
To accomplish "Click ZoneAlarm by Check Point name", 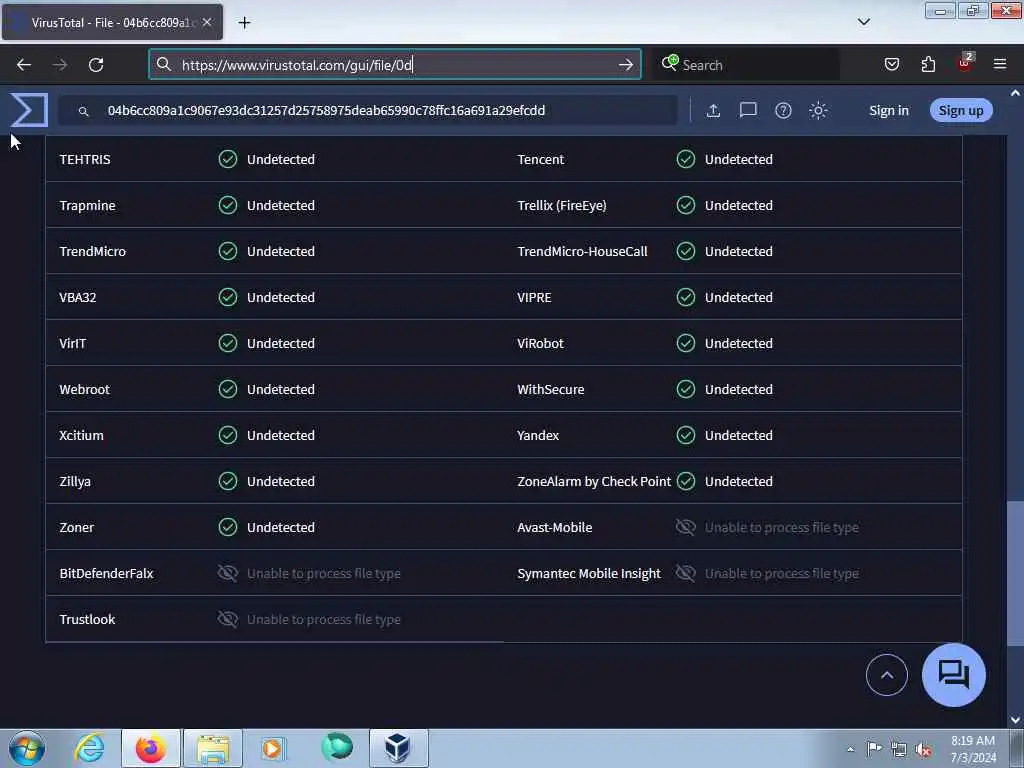I will [x=594, y=481].
